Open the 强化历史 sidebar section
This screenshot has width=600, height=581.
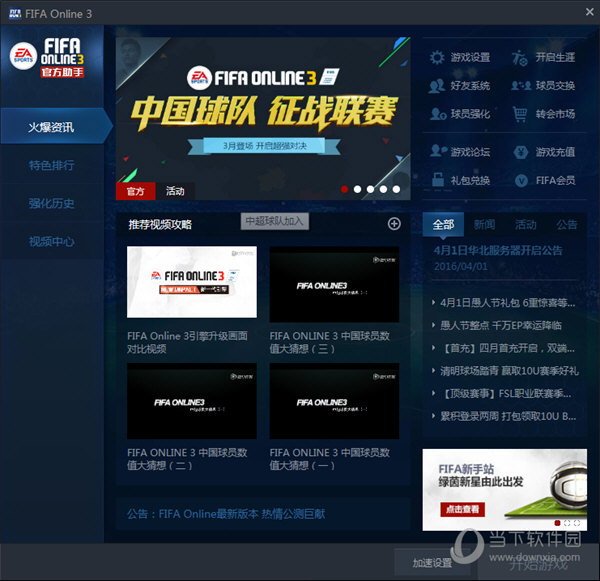tap(52, 203)
